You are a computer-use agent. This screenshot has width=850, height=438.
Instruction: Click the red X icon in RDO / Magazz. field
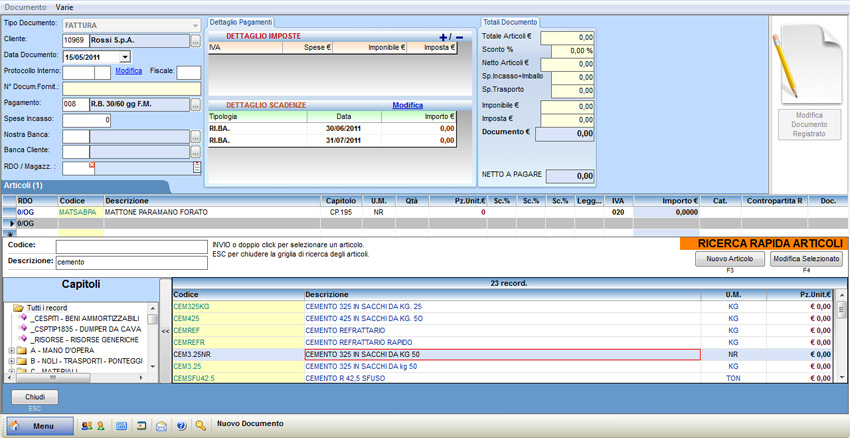pyautogui.click(x=92, y=165)
